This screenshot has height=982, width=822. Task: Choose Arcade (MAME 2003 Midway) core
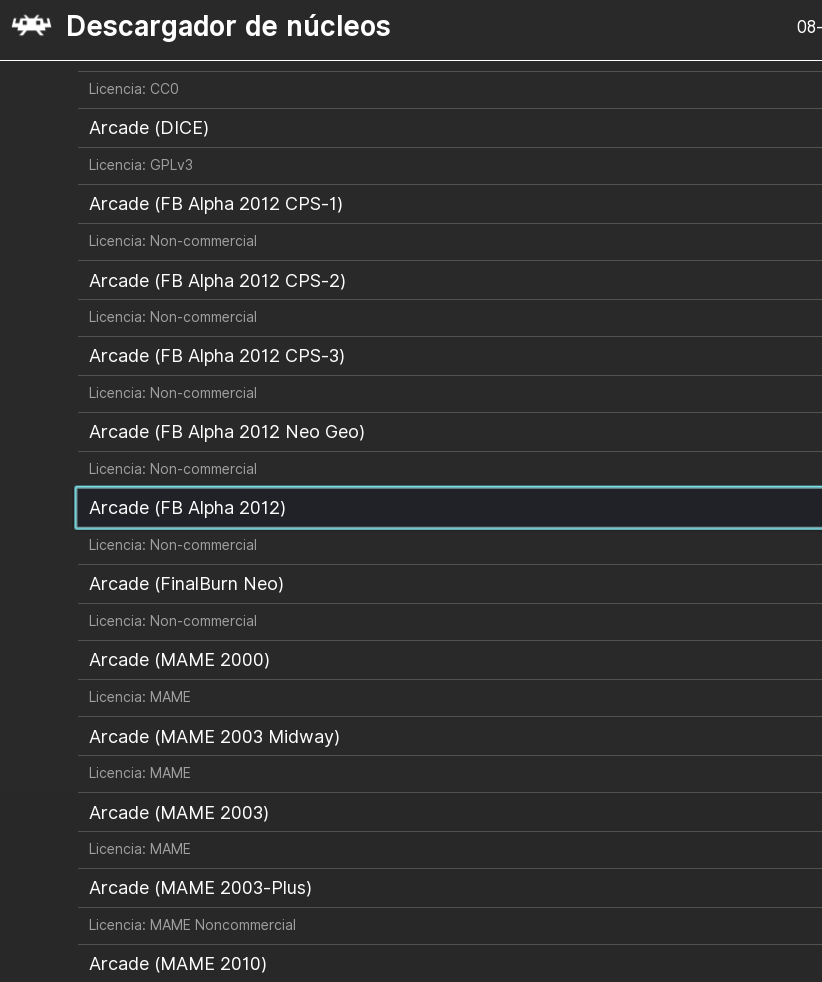click(215, 737)
